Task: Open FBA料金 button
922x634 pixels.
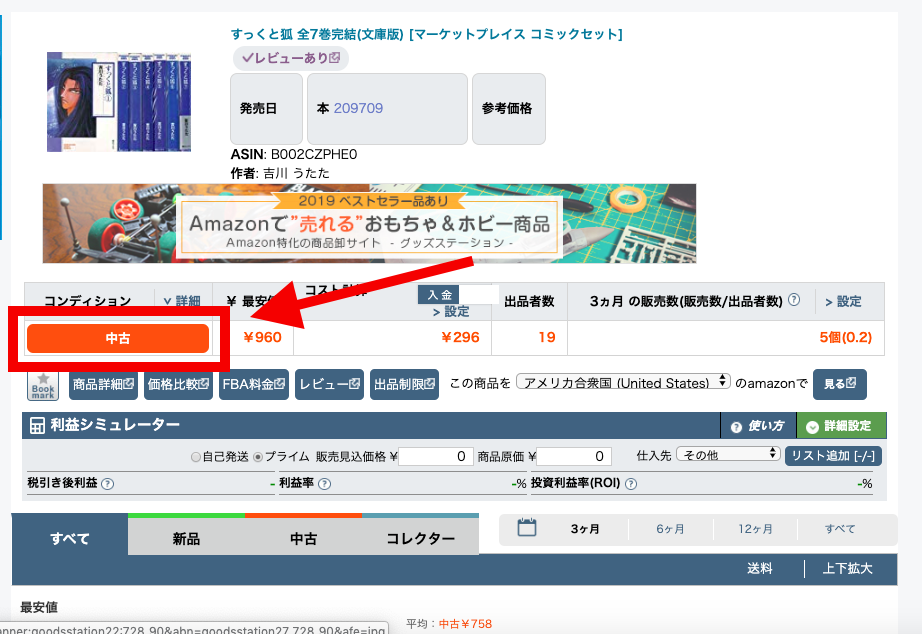Action: pos(254,385)
